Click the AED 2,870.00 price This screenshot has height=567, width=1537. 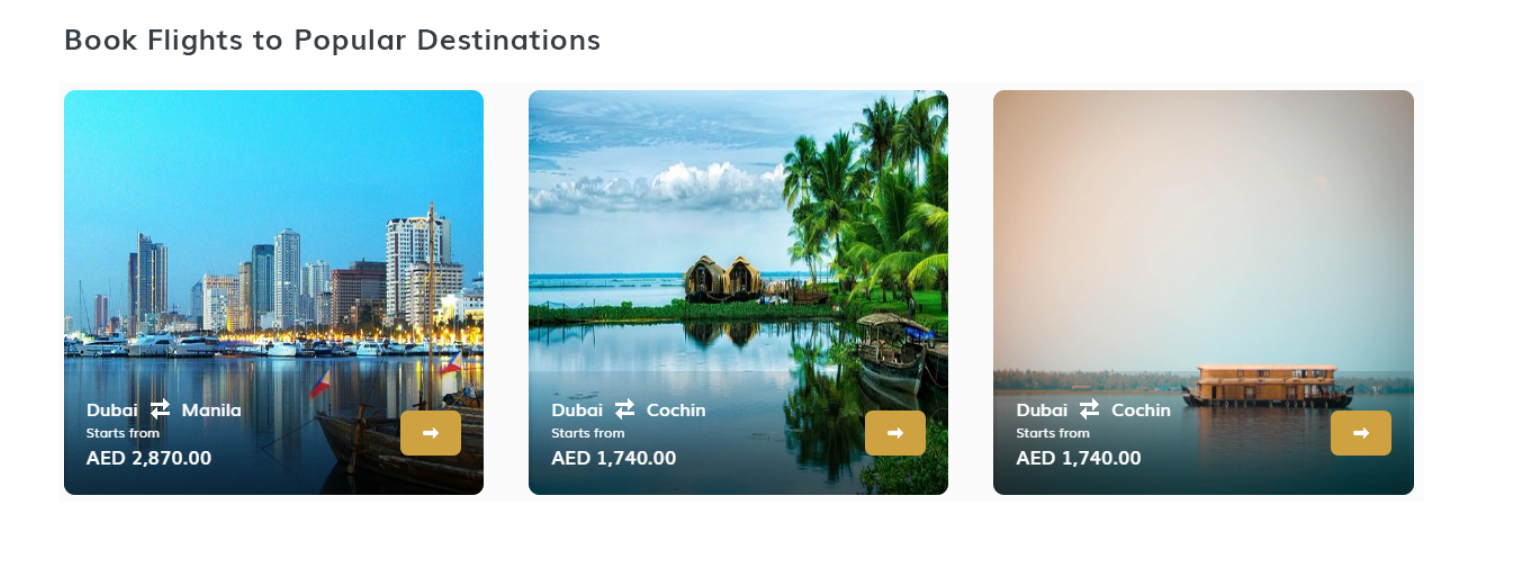(x=149, y=458)
